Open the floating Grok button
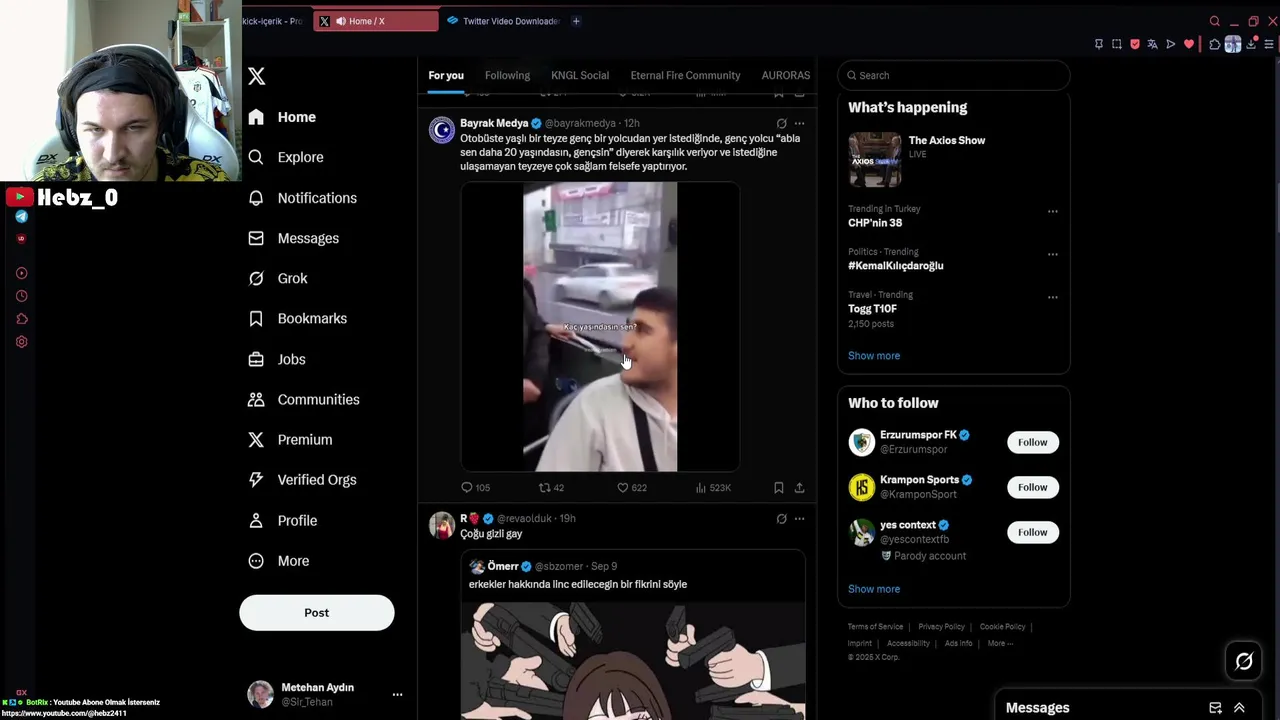The height and width of the screenshot is (720, 1280). (x=1244, y=661)
